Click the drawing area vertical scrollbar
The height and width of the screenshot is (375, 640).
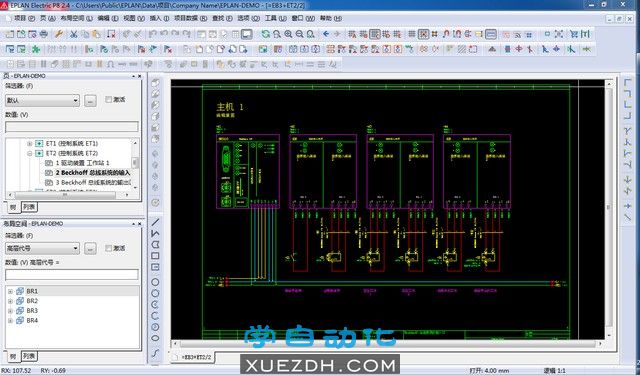pyautogui.click(x=609, y=207)
